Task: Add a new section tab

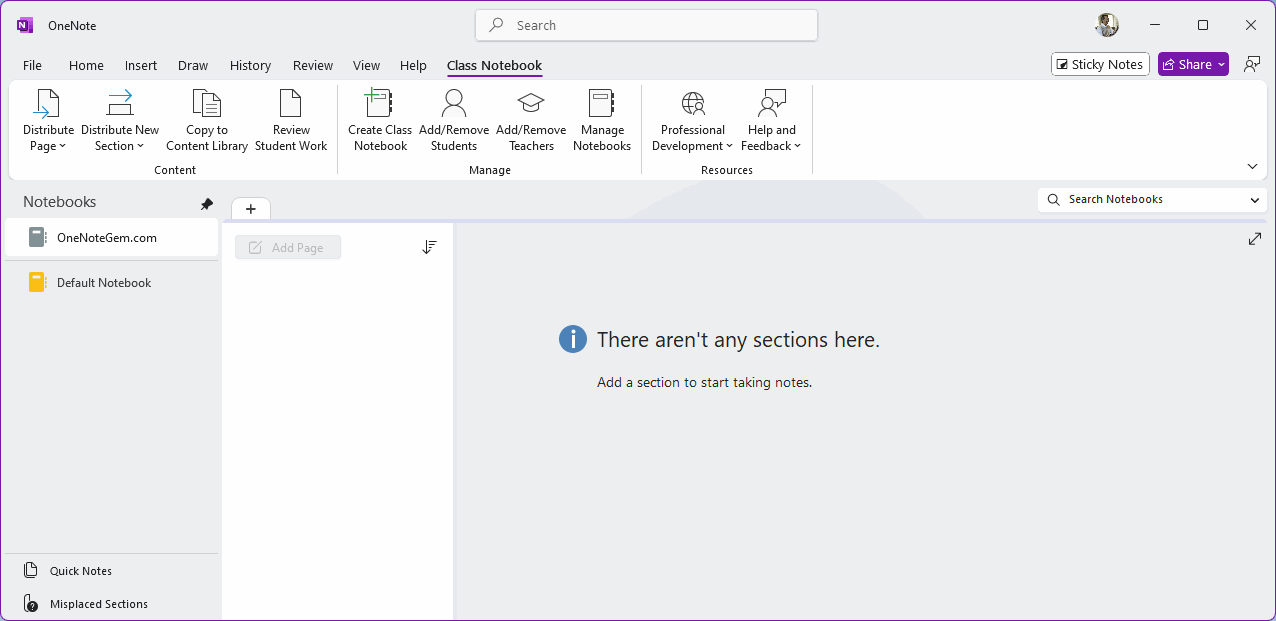Action: click(x=251, y=209)
